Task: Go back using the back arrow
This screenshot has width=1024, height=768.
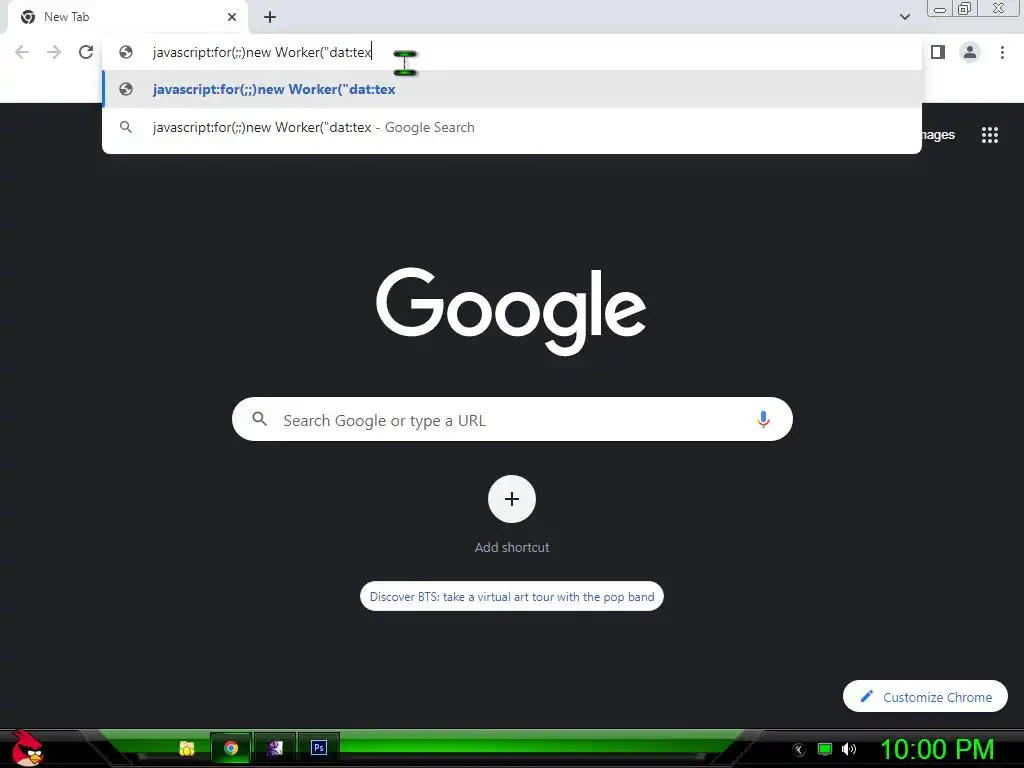Action: pyautogui.click(x=22, y=52)
